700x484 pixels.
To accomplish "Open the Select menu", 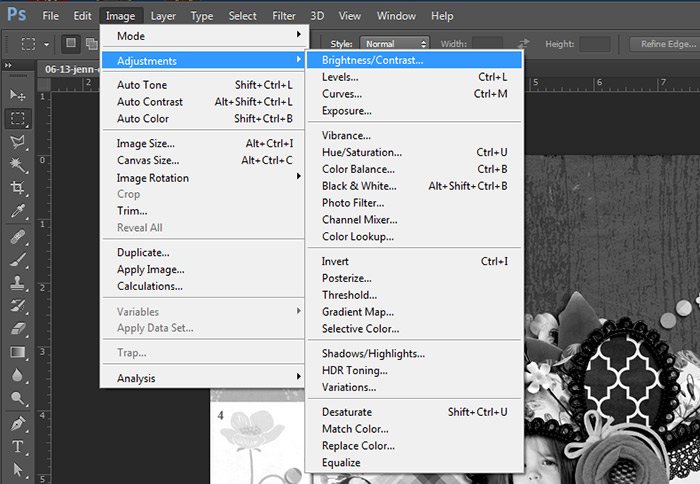I will tap(242, 16).
